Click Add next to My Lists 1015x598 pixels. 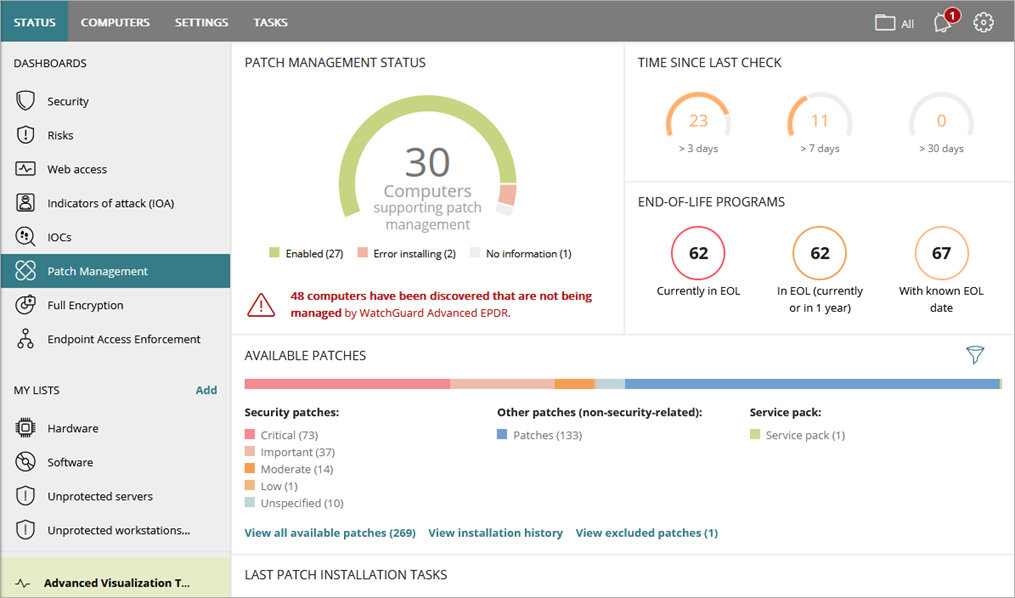point(206,390)
